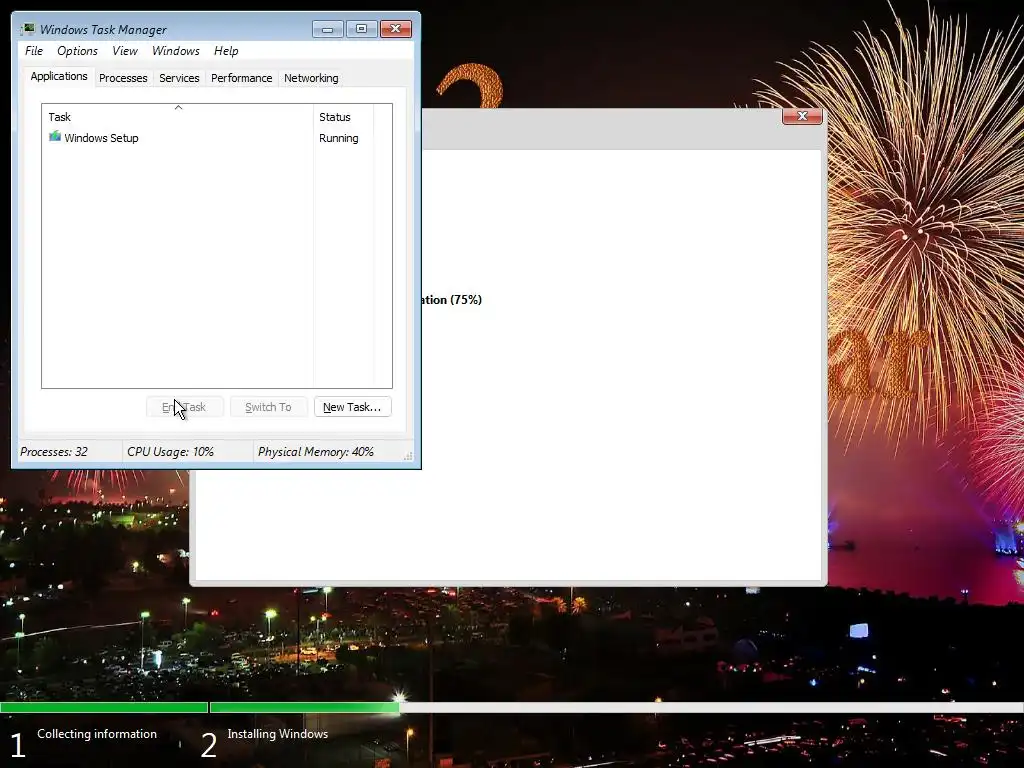
Task: Minimize the Windows Task Manager window
Action: 327,29
